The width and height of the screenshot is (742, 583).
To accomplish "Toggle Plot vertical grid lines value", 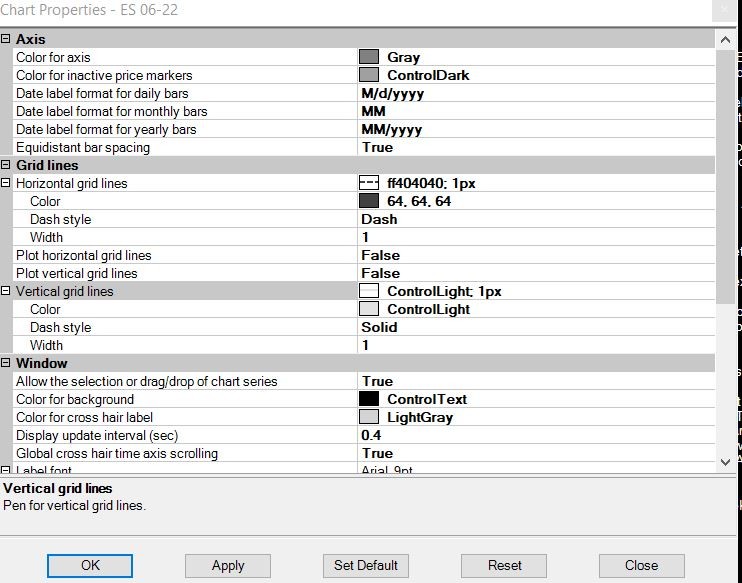I will [380, 273].
